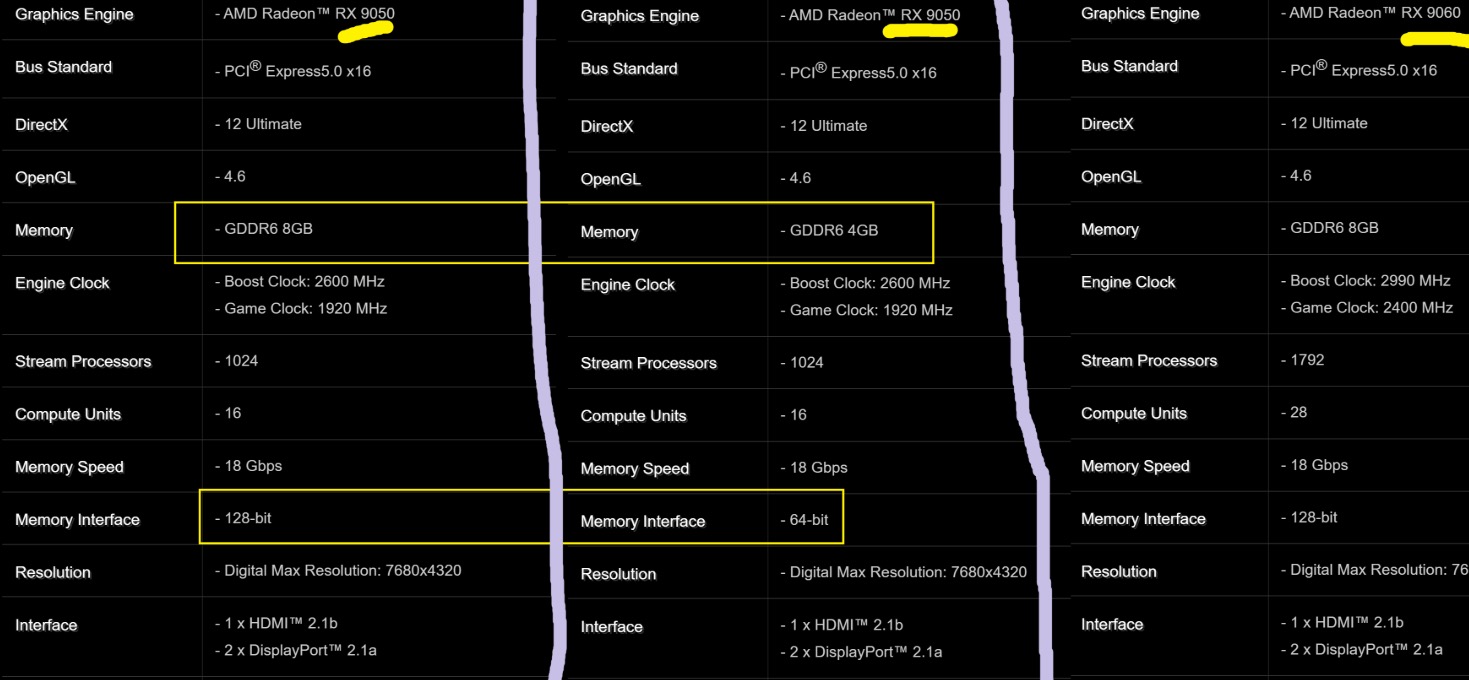Click the "28" compute units value
The image size is (1469, 680).
[x=1298, y=412]
